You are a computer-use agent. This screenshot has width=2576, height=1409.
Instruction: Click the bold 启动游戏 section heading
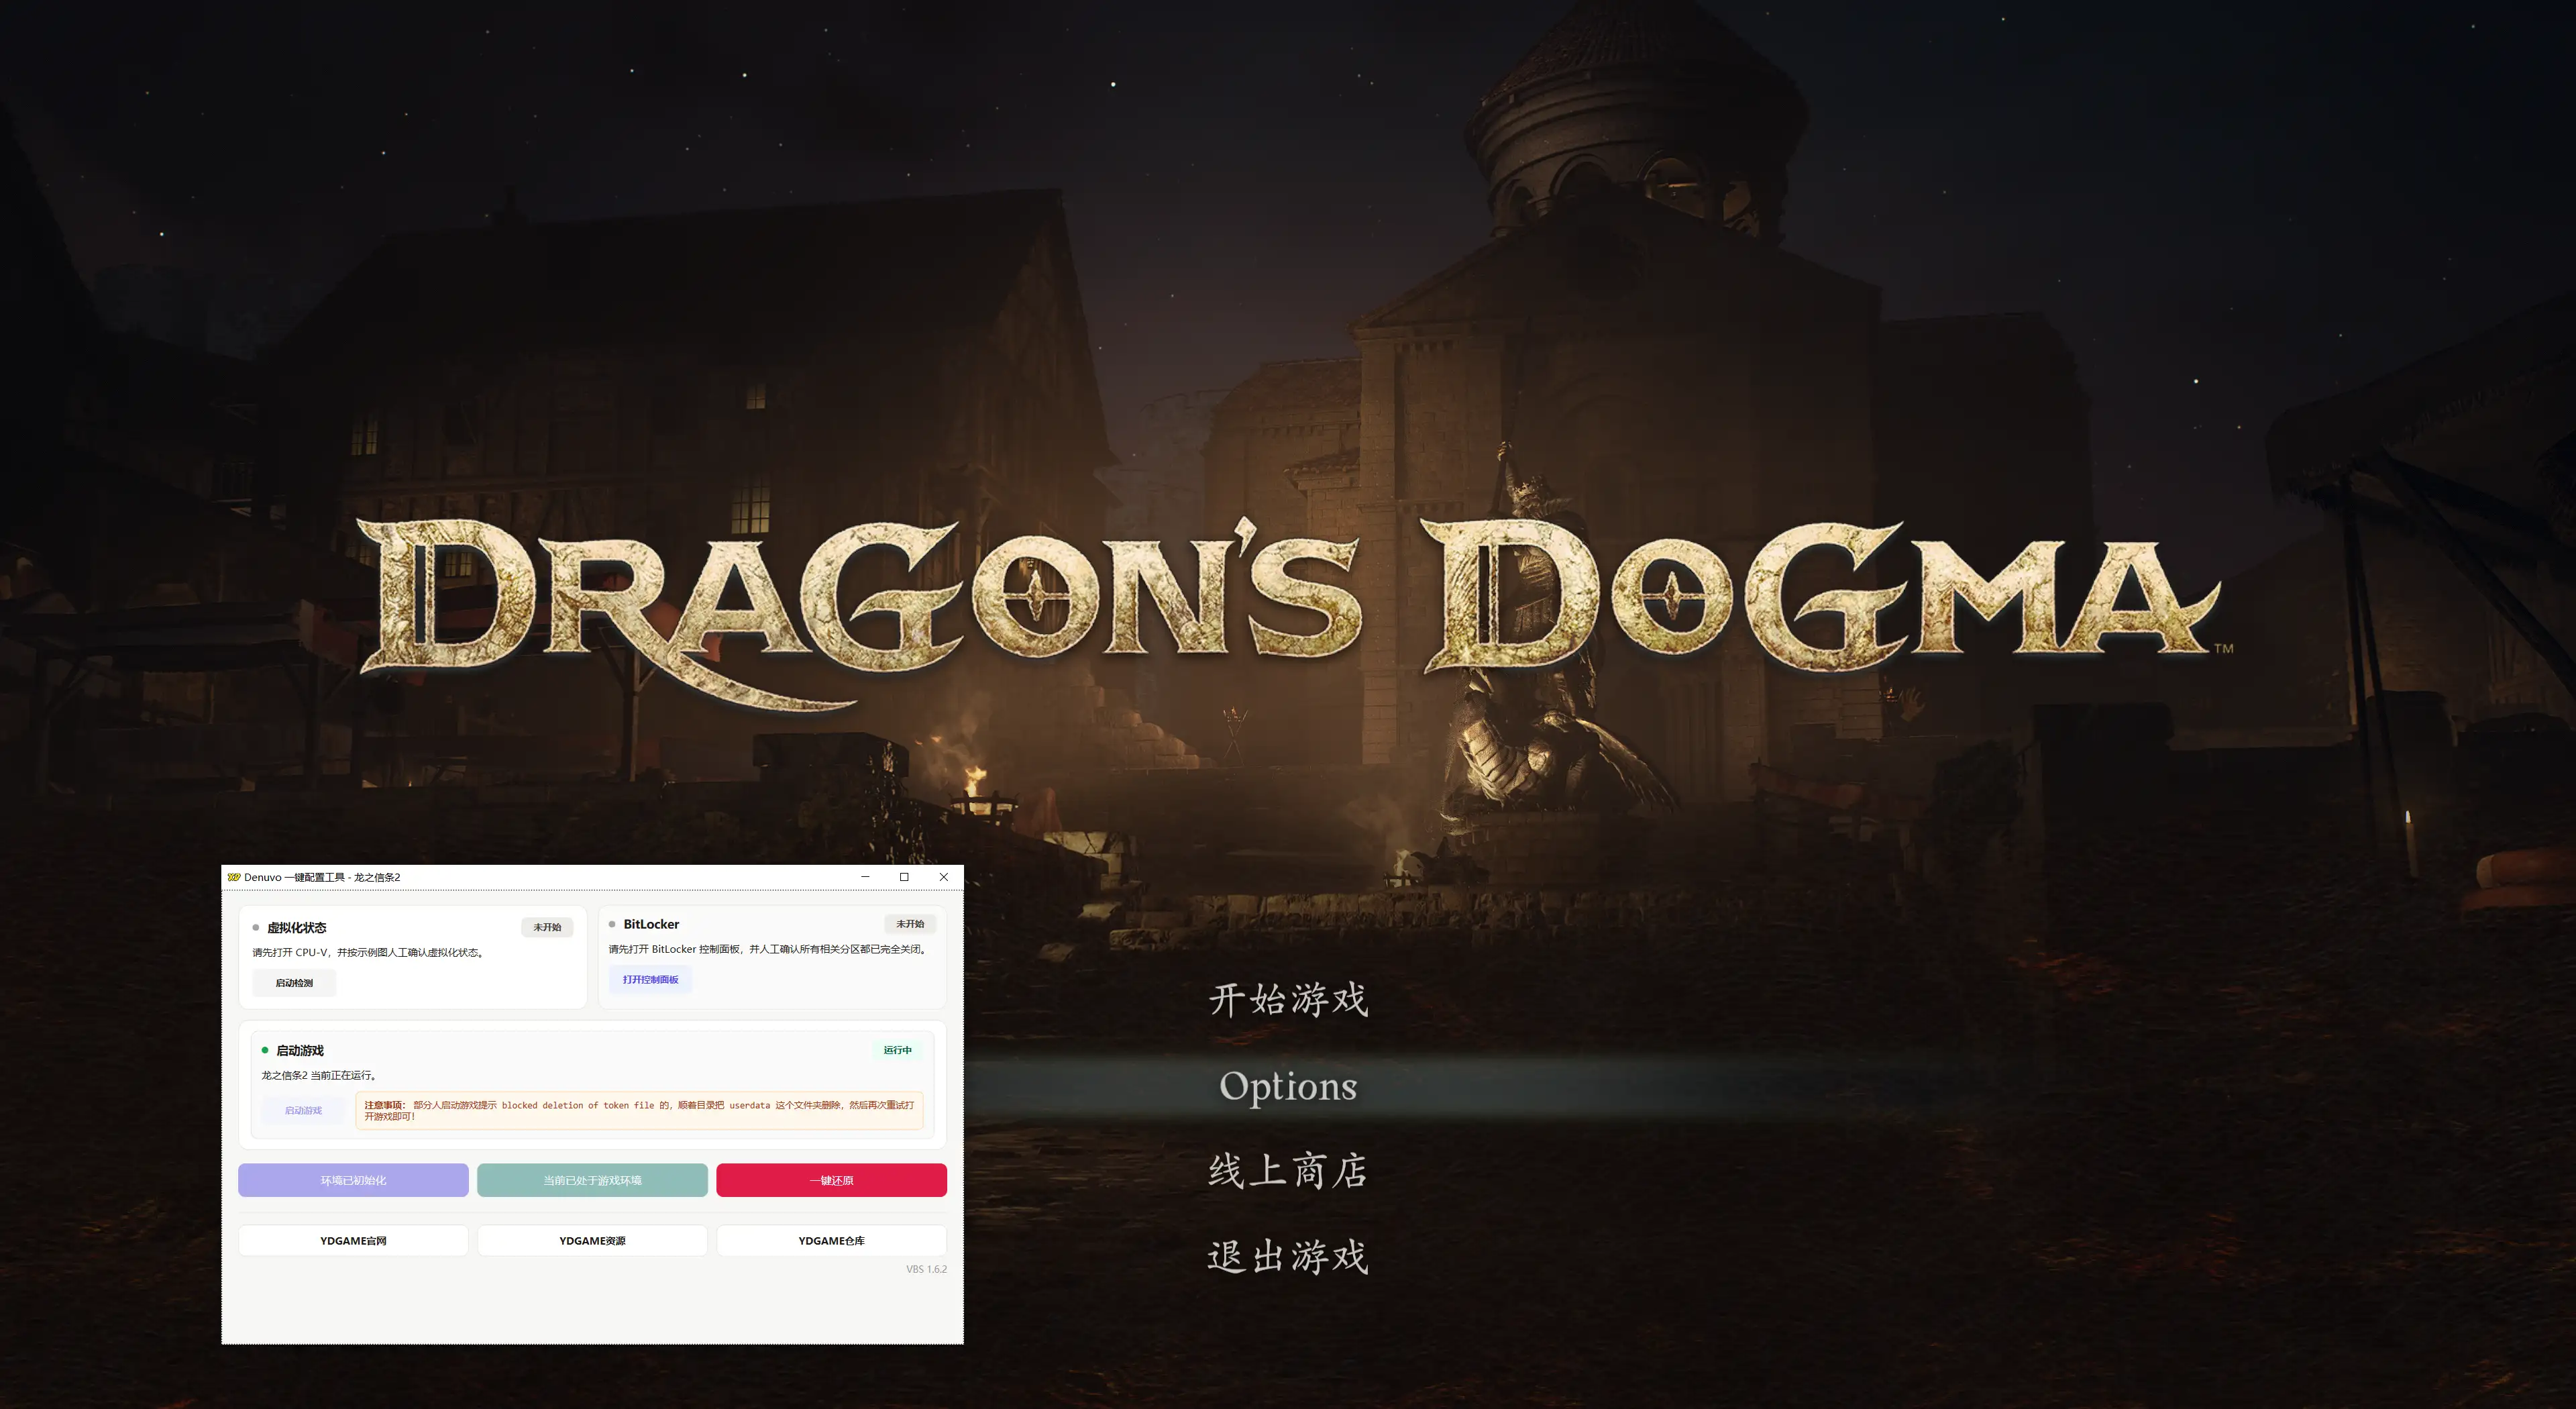[300, 1050]
